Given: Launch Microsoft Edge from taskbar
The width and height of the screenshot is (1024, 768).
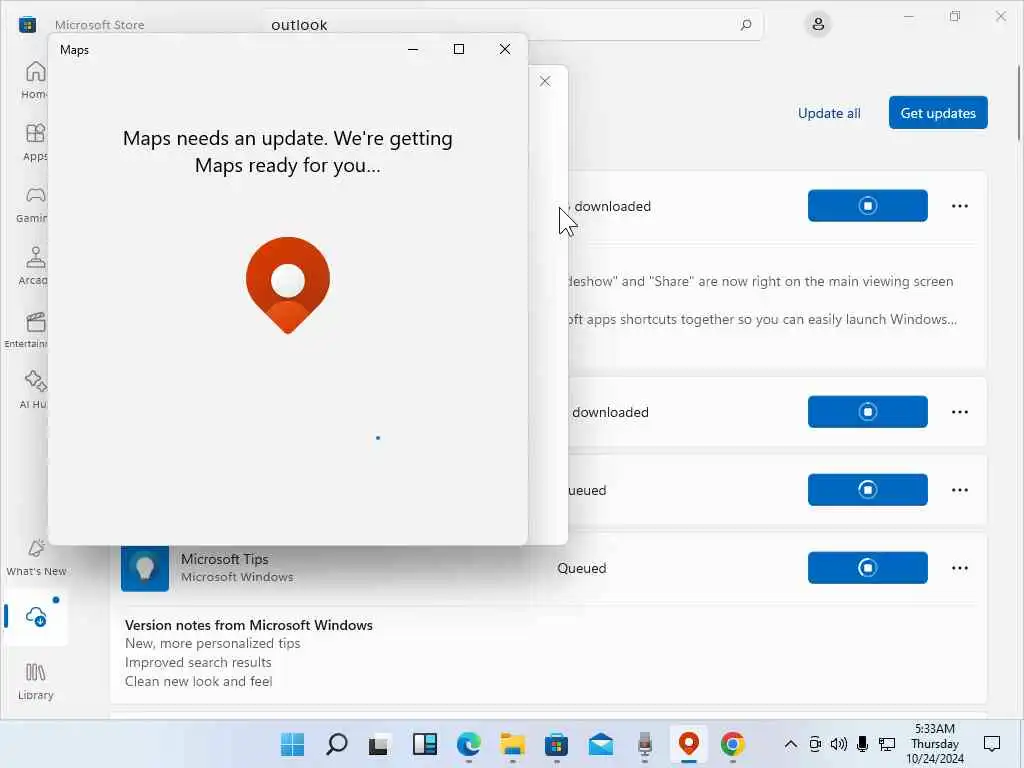Looking at the screenshot, I should coord(468,744).
